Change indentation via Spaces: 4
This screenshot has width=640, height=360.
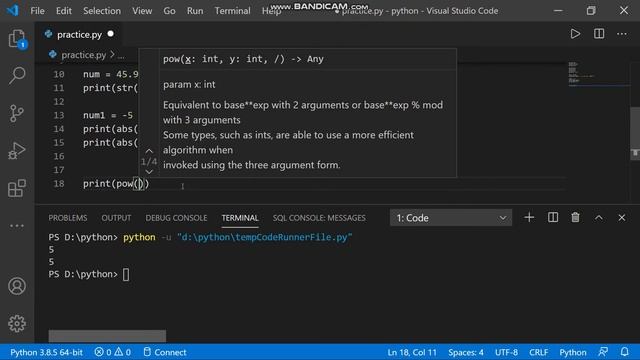coord(466,352)
